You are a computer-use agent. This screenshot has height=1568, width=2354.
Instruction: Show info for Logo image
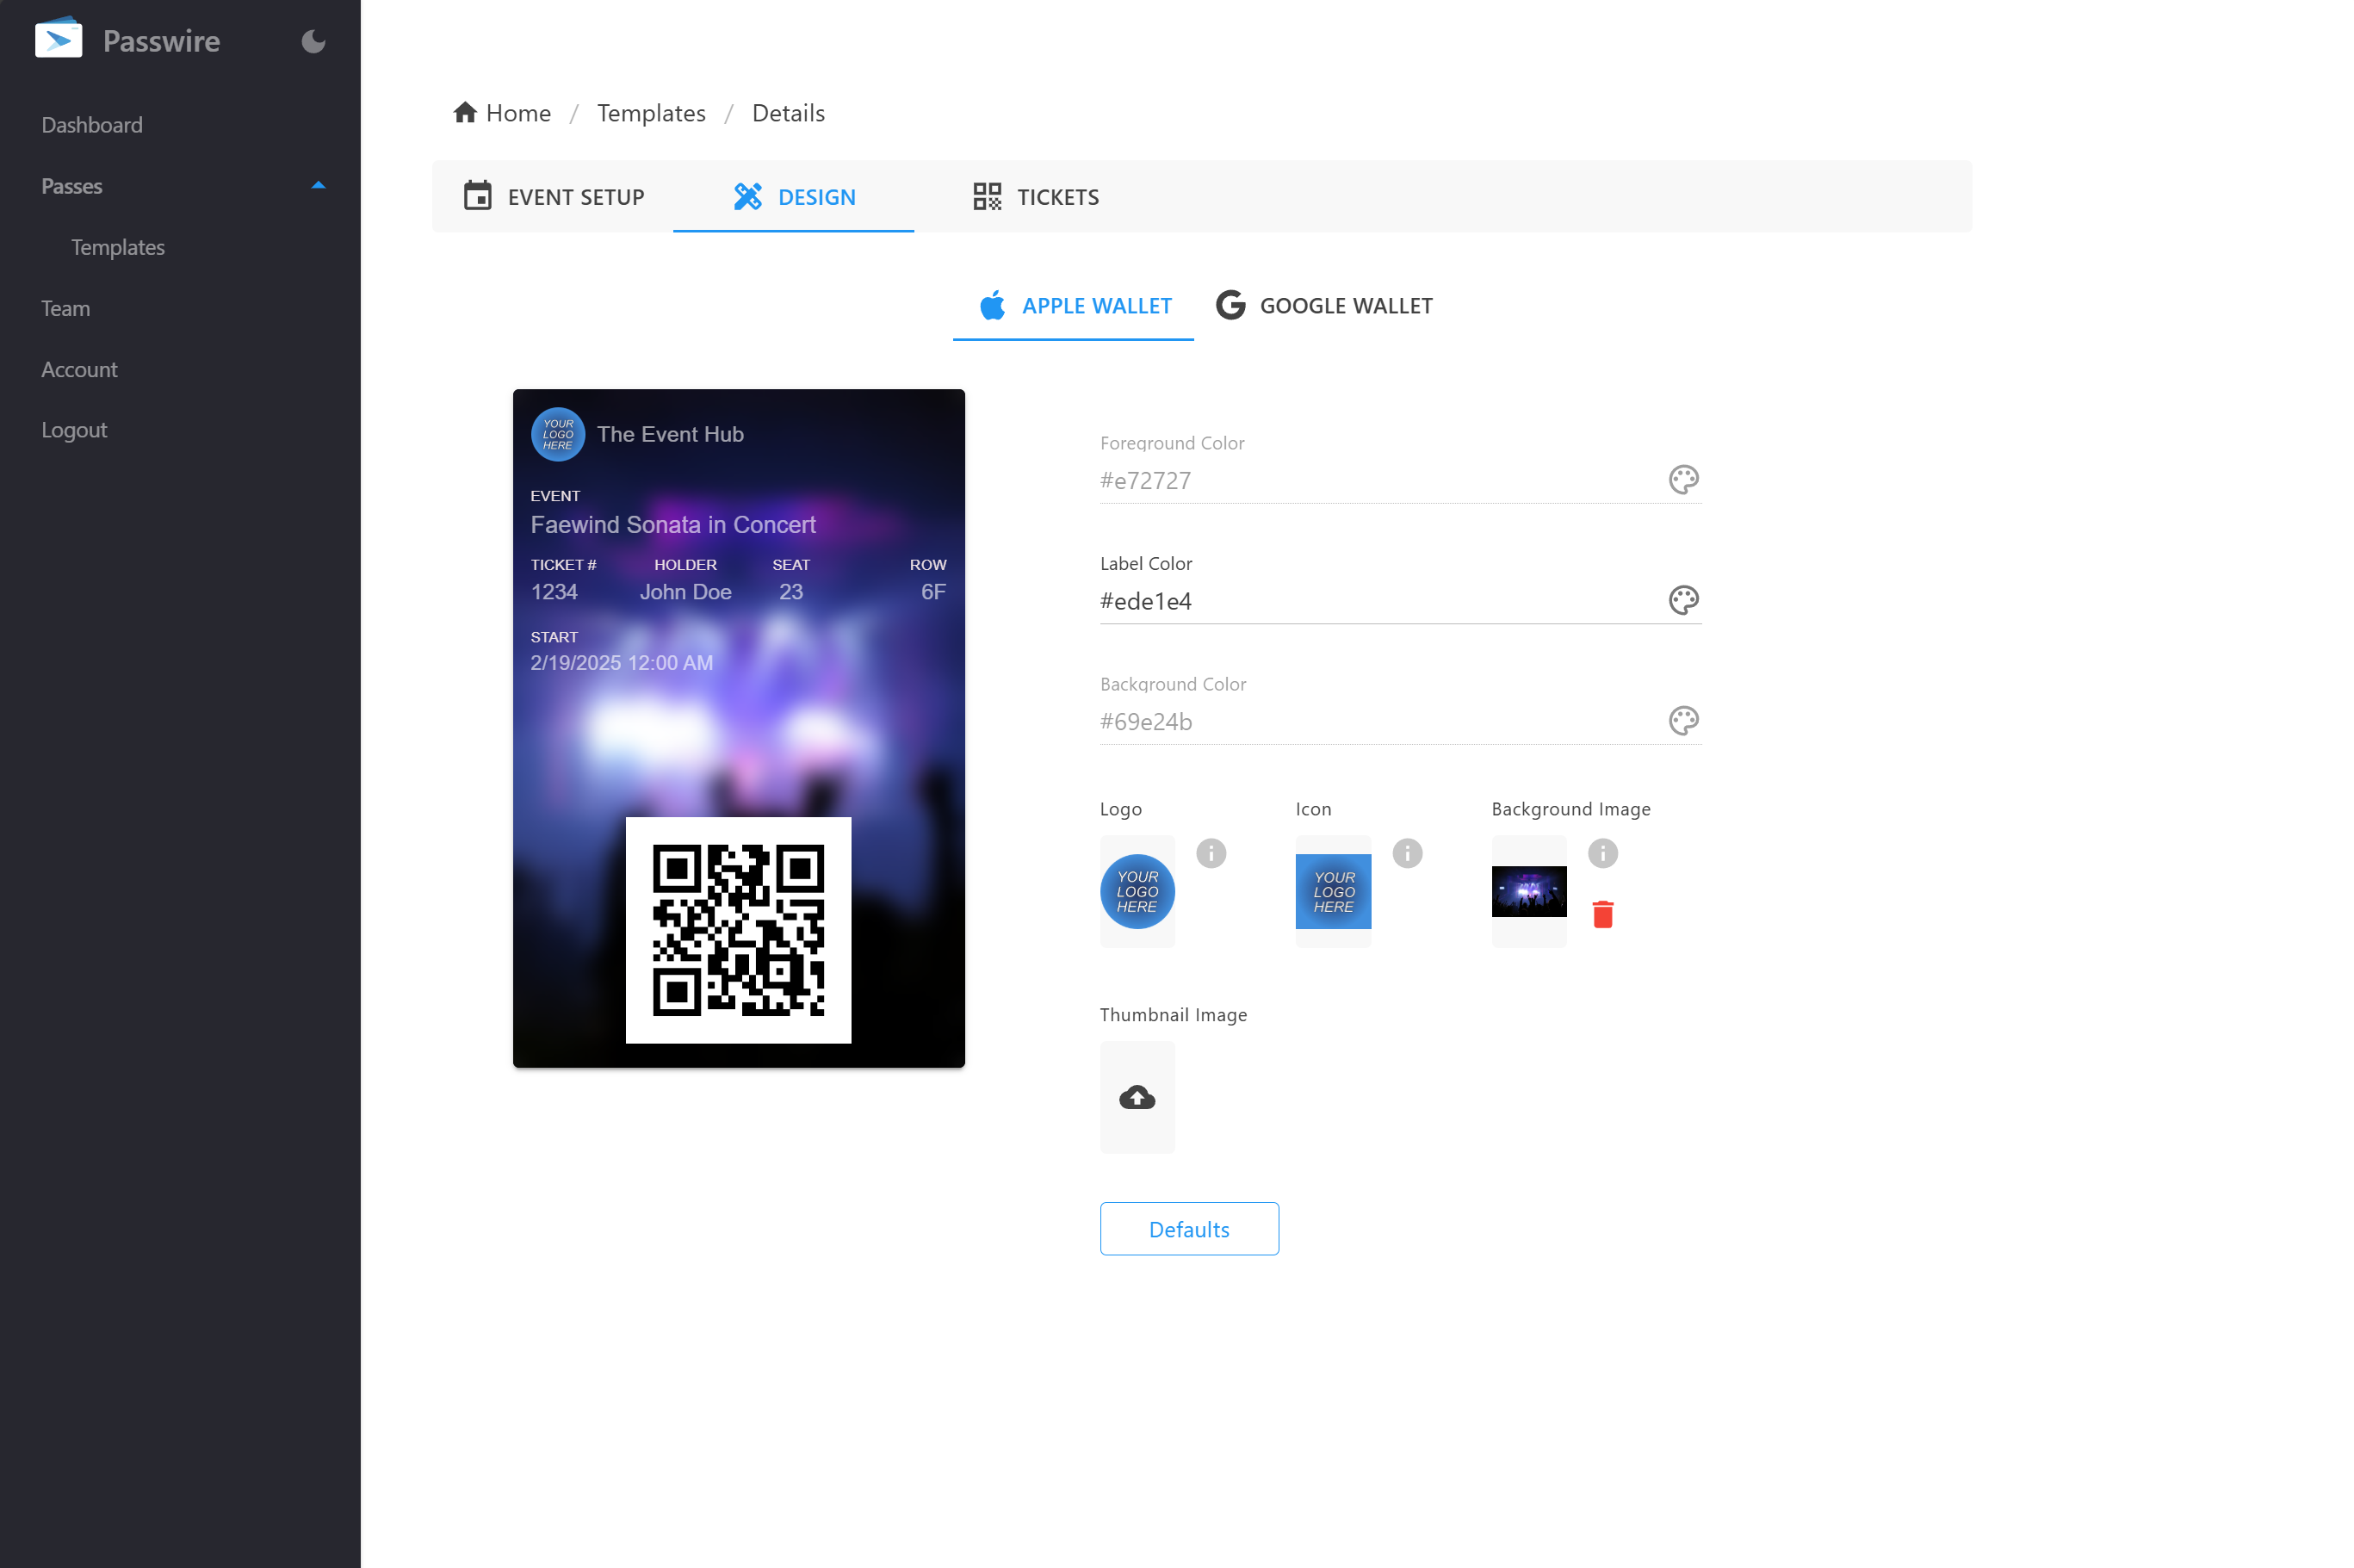(1211, 853)
